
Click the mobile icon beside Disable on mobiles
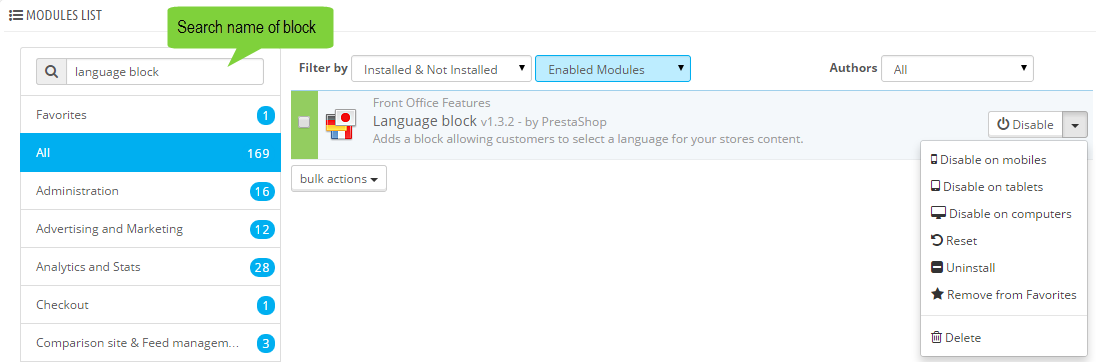(x=934, y=159)
